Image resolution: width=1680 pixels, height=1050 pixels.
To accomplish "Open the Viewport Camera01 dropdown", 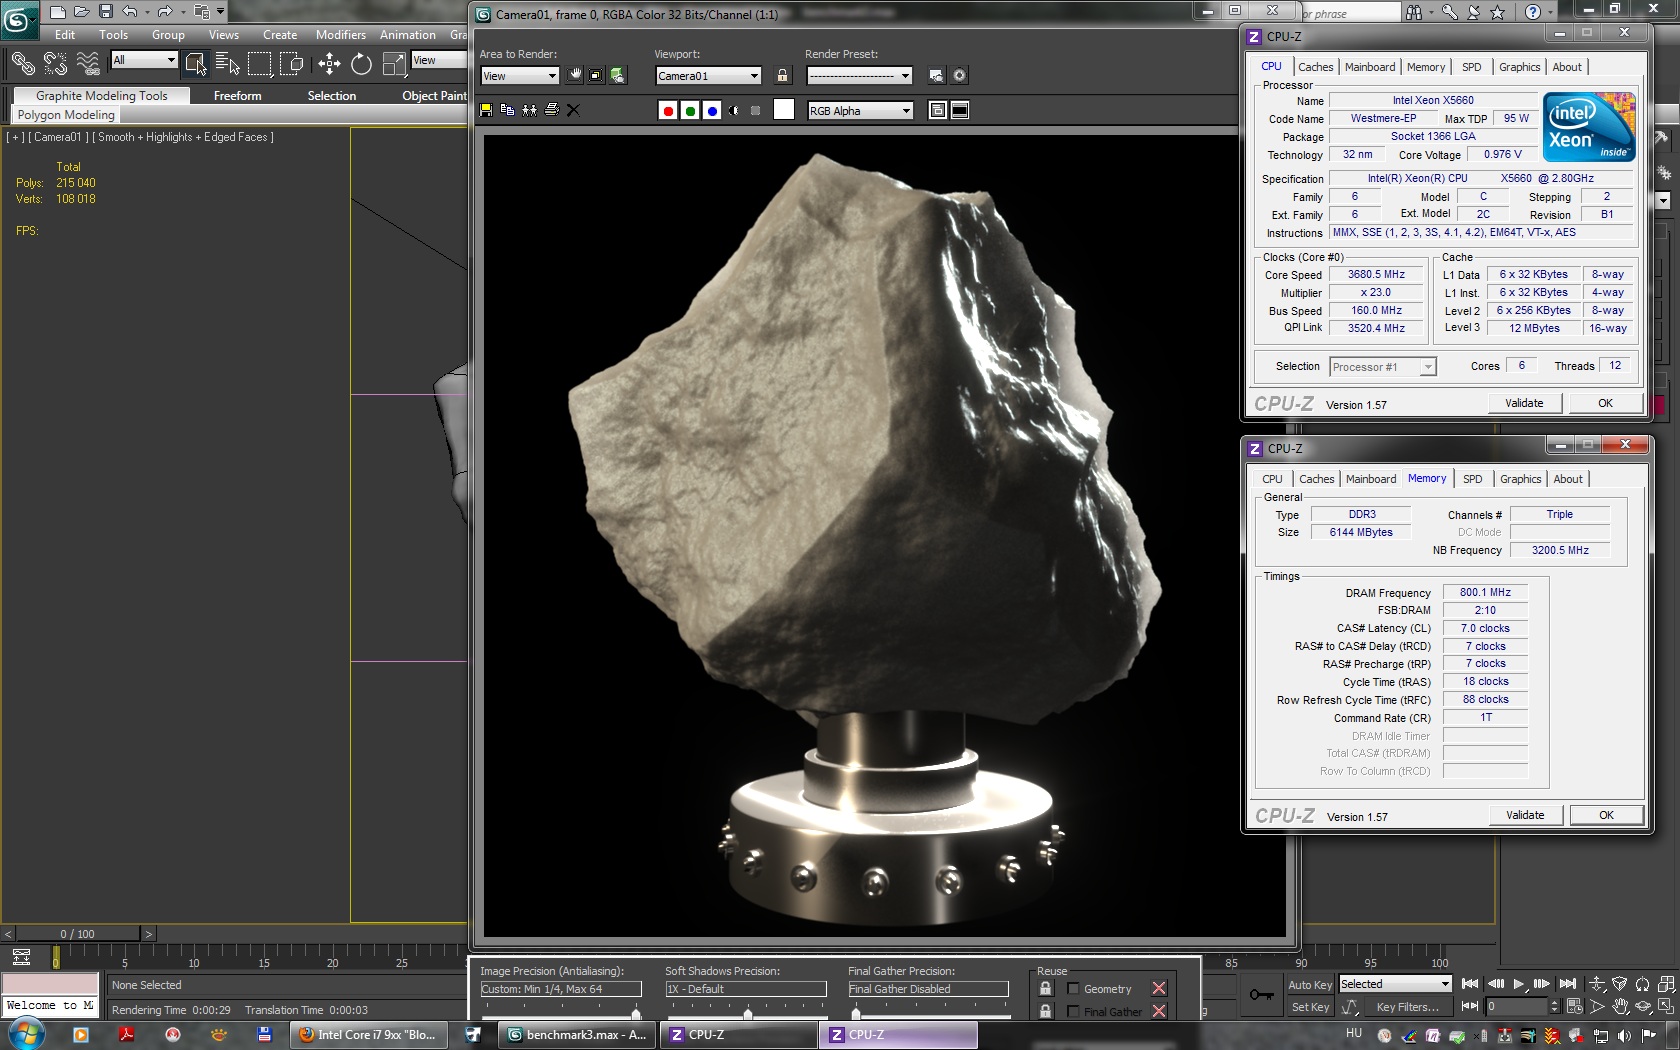I will click(x=708, y=76).
